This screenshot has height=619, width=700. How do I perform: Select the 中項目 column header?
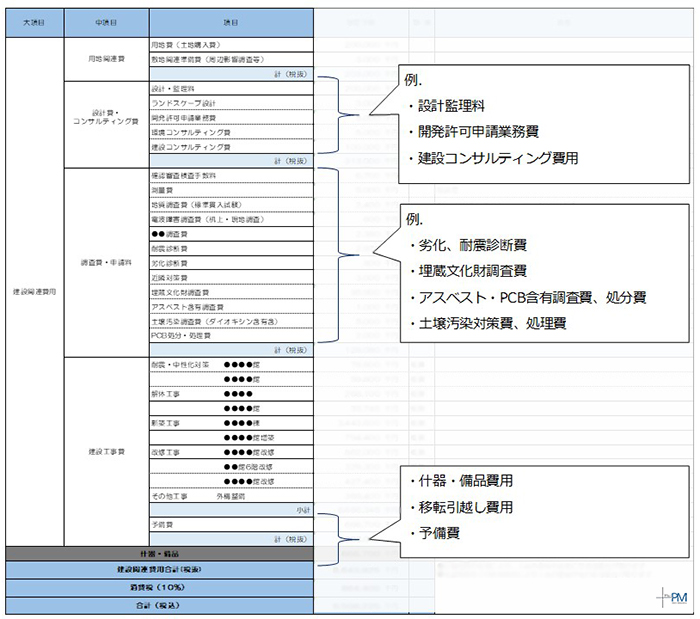106,20
